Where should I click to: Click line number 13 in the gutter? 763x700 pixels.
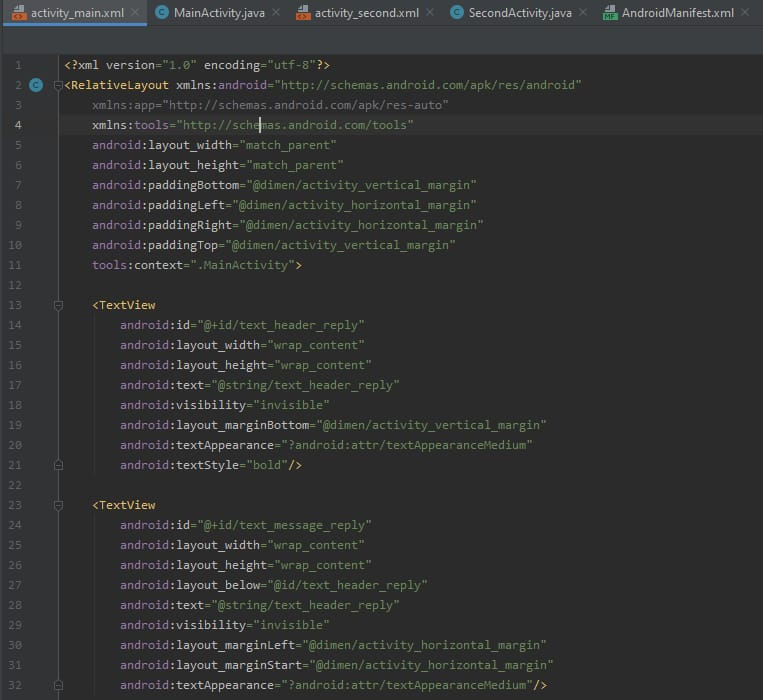pos(15,305)
